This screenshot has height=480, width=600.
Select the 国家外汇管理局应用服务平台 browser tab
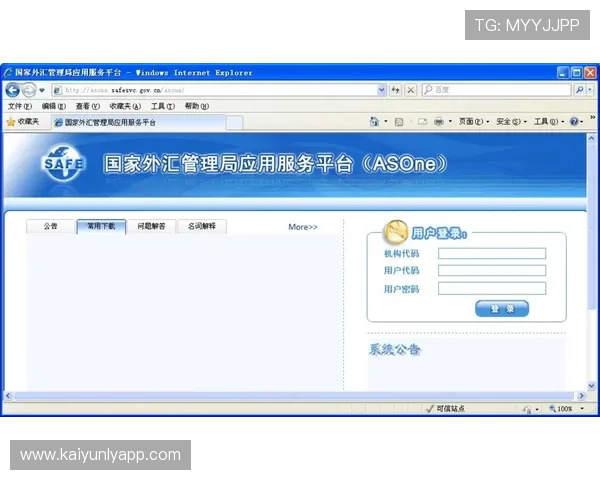tap(138, 122)
